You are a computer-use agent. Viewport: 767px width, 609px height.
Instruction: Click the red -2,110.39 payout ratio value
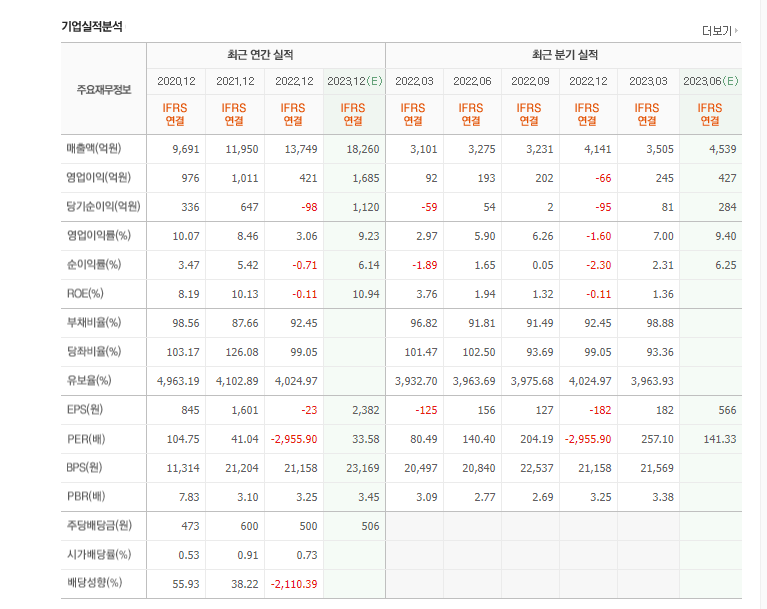(x=294, y=584)
